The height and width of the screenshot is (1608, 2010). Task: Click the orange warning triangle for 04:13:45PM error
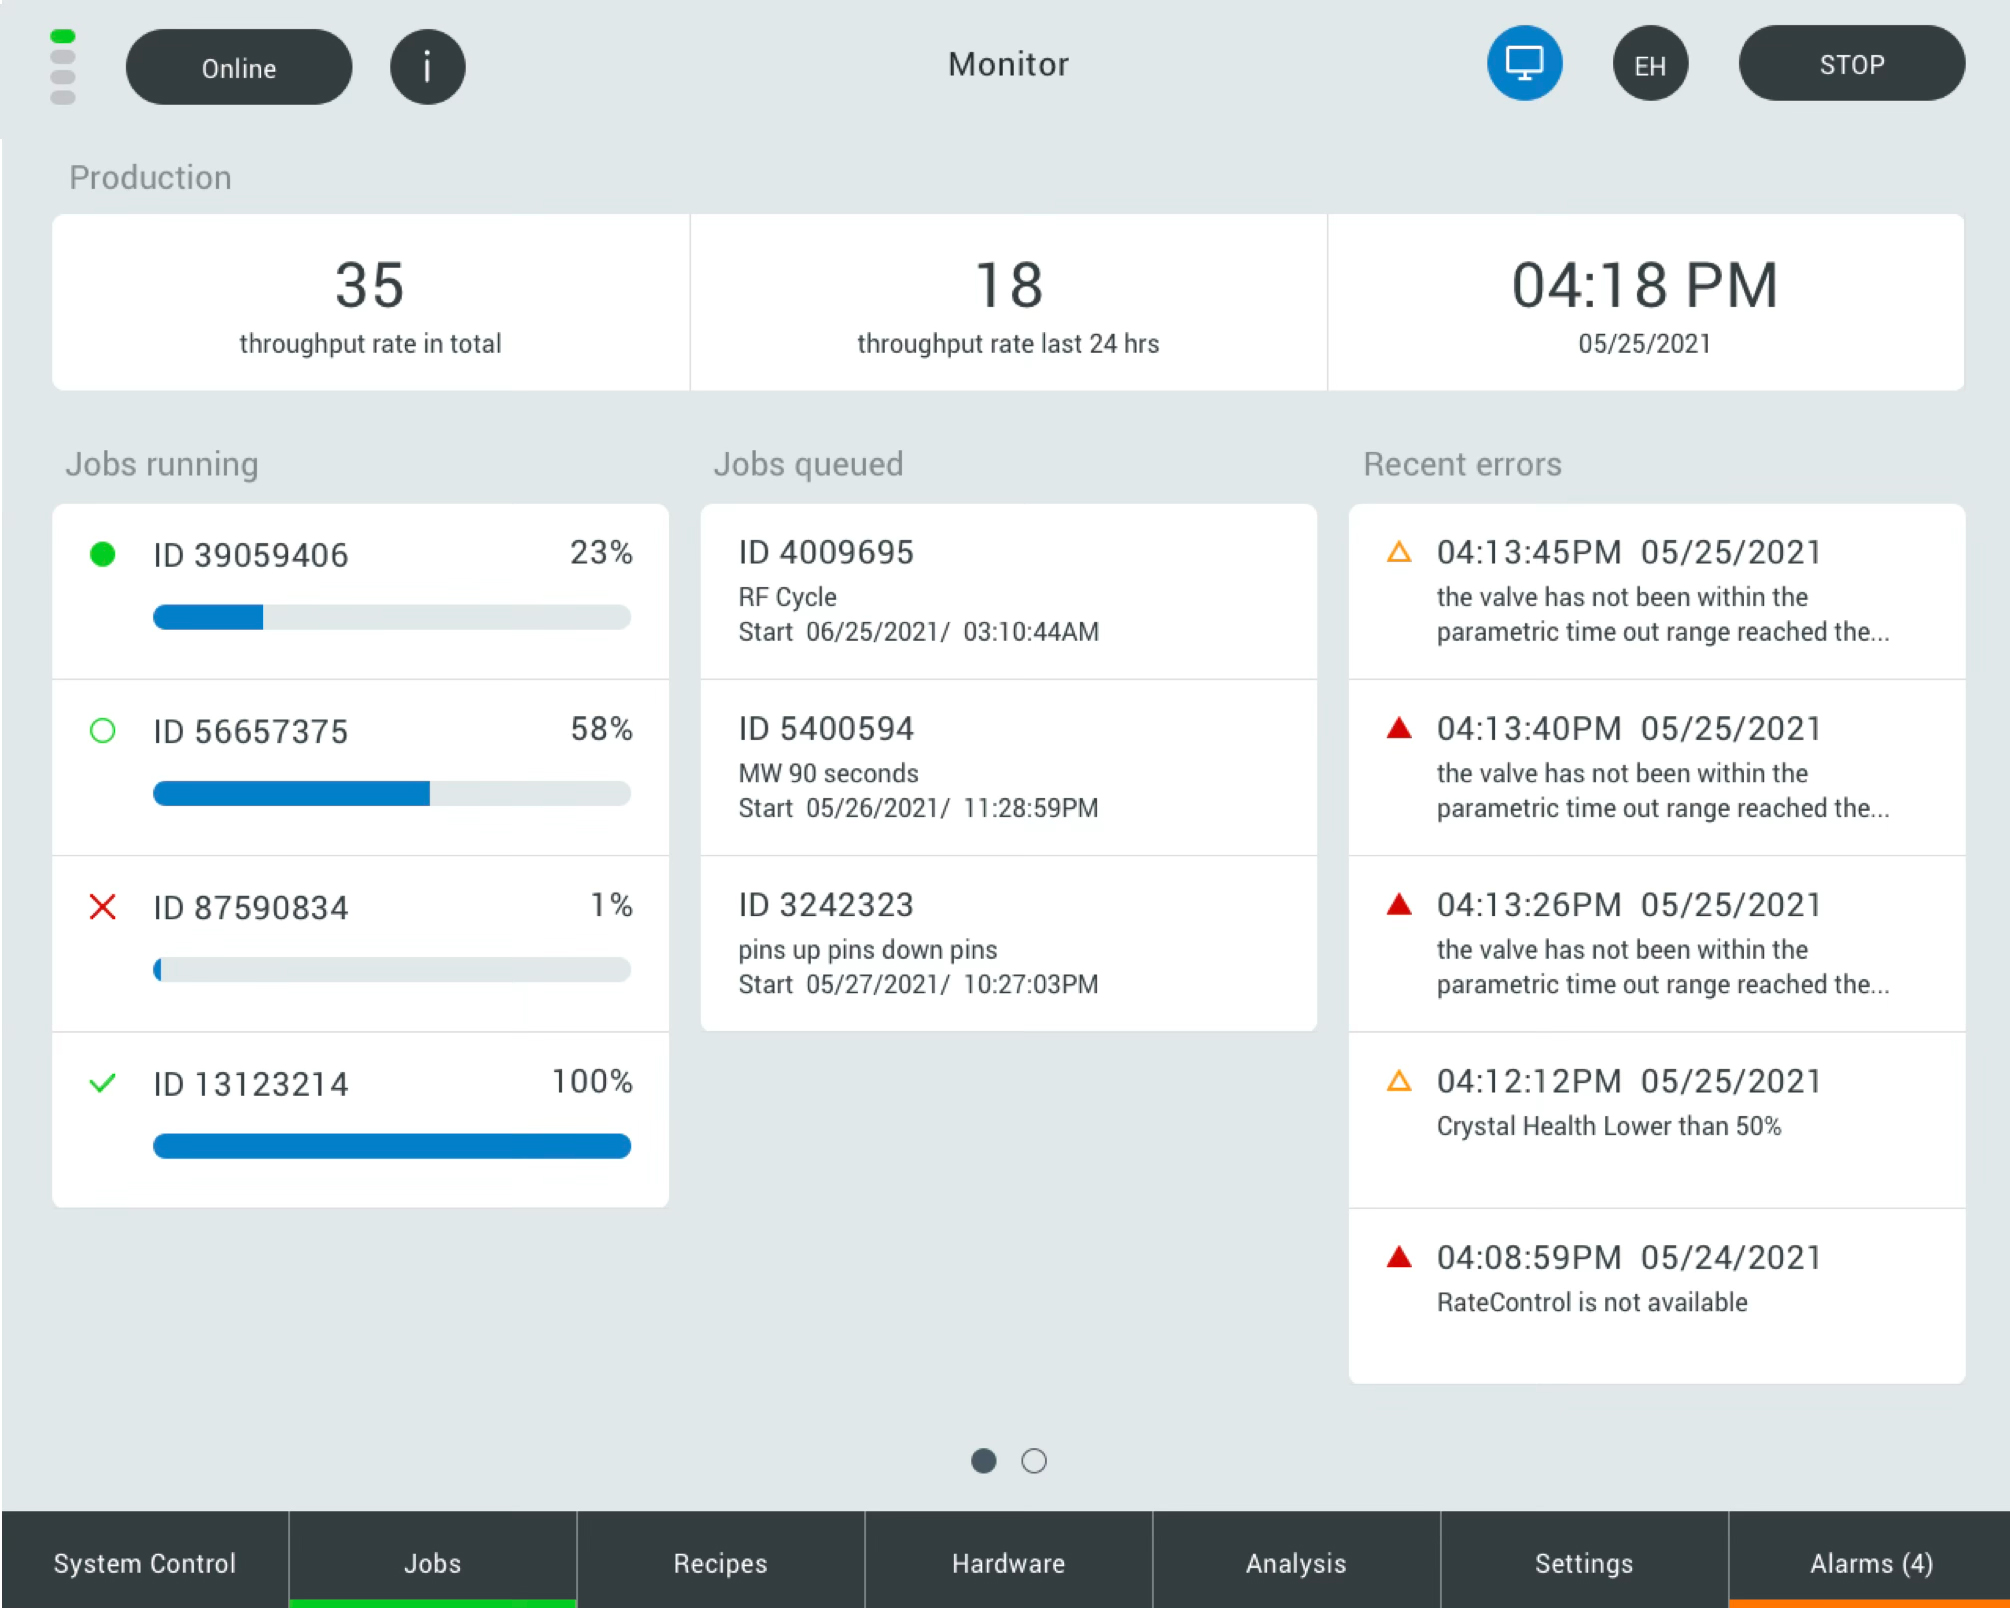(x=1399, y=552)
